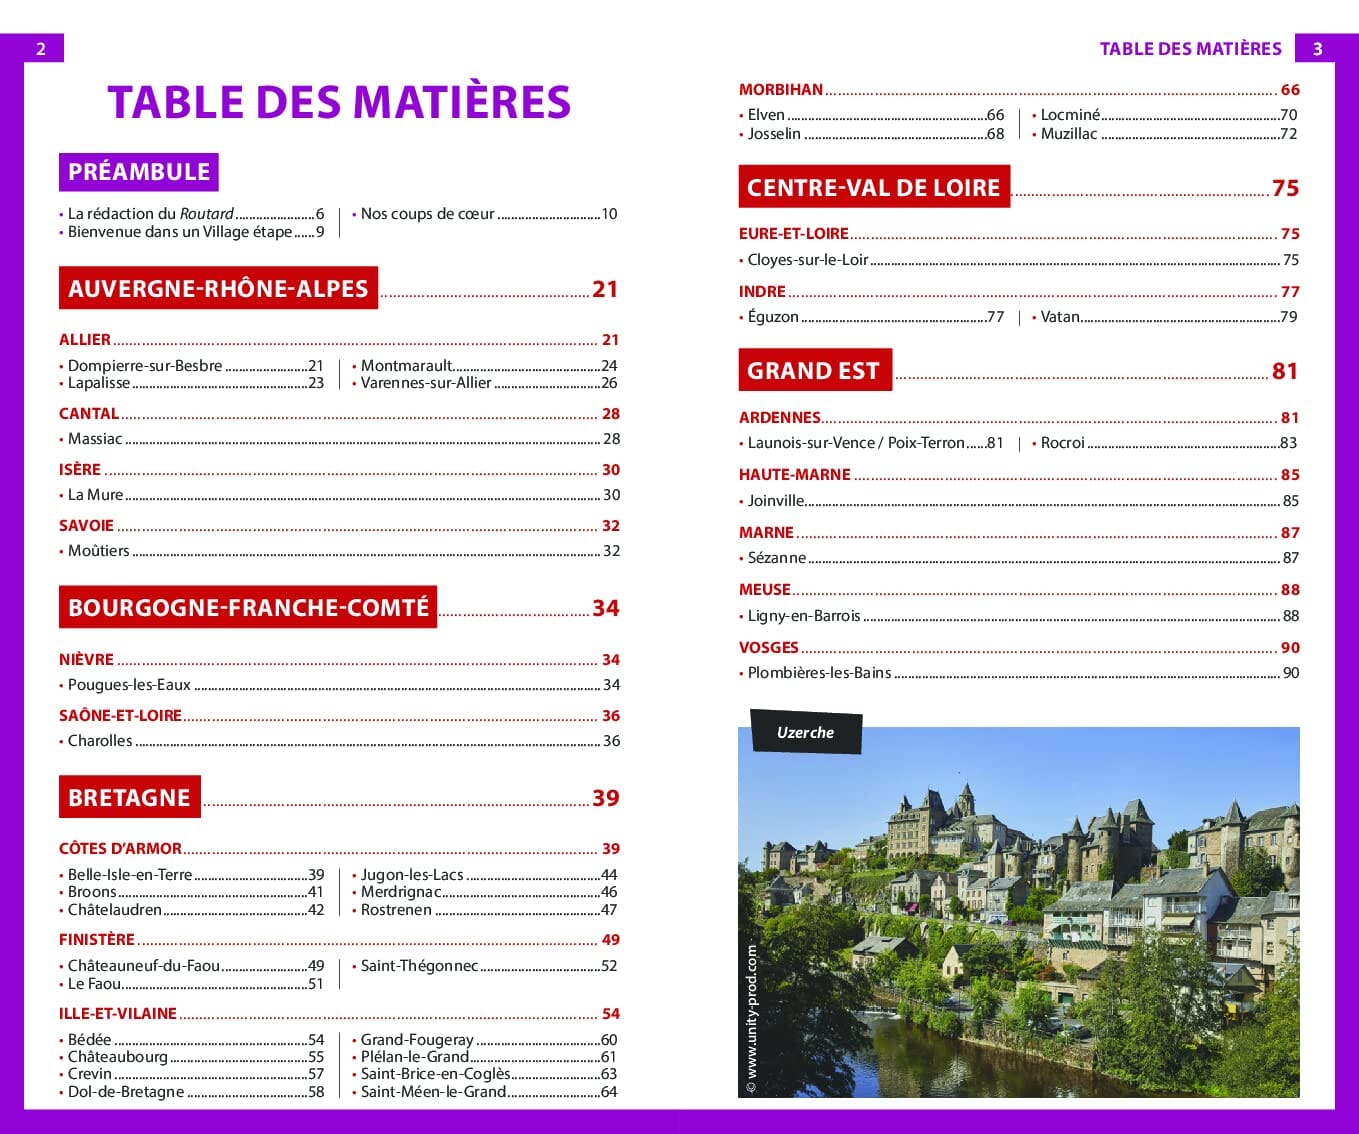
Task: Open the Rocroi entry under ARDENNES
Action: (x=1064, y=442)
